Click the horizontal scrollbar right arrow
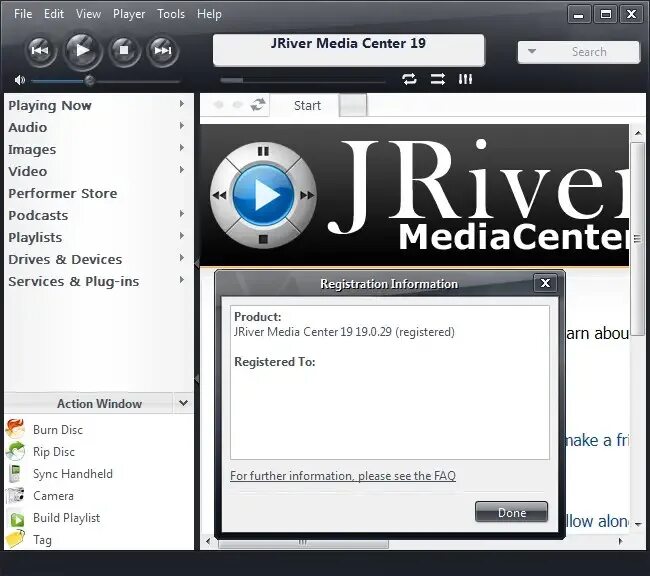Image resolution: width=650 pixels, height=576 pixels. click(x=621, y=541)
